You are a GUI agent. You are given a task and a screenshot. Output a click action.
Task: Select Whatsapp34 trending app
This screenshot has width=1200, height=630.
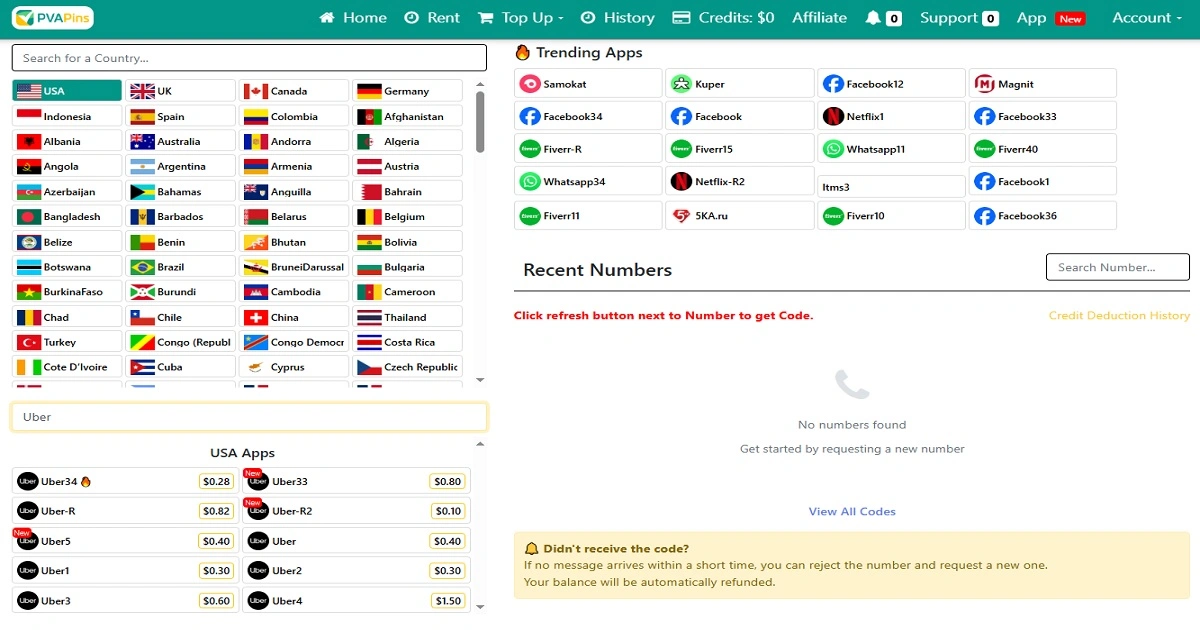coord(588,182)
